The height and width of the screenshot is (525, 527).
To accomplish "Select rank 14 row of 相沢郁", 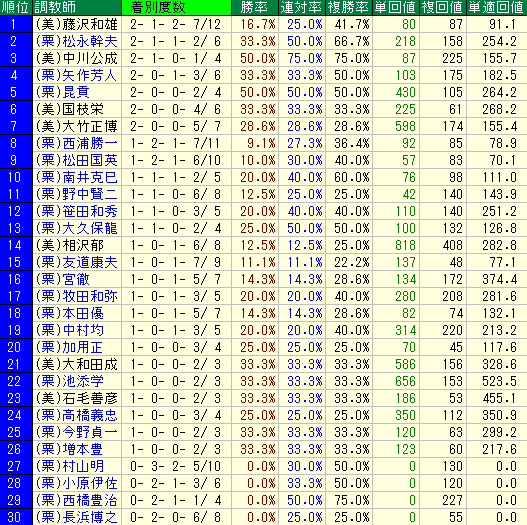I will (264, 245).
